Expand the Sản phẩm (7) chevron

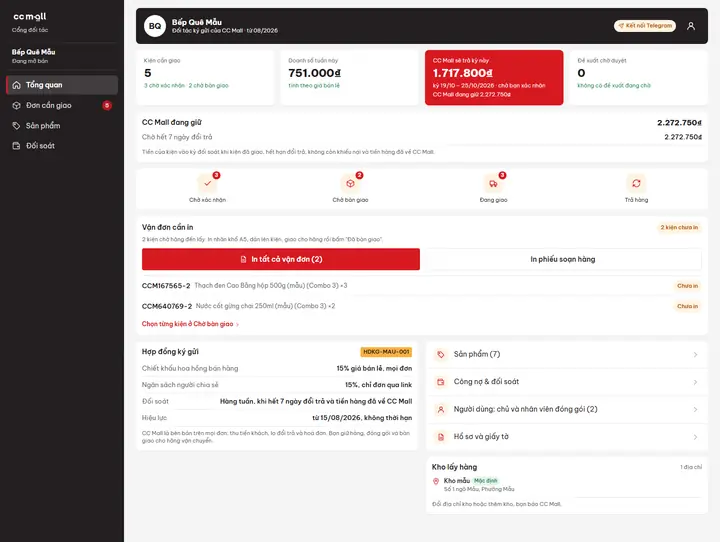point(696,354)
